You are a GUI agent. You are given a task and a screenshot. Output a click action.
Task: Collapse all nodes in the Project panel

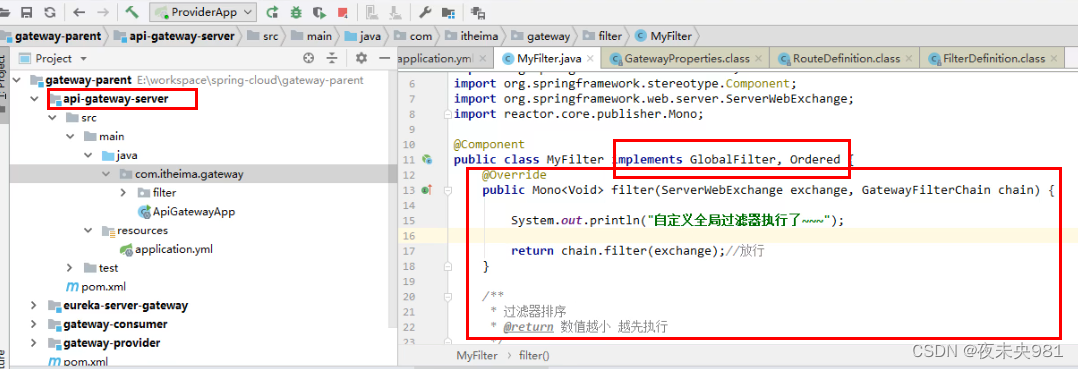tap(332, 58)
